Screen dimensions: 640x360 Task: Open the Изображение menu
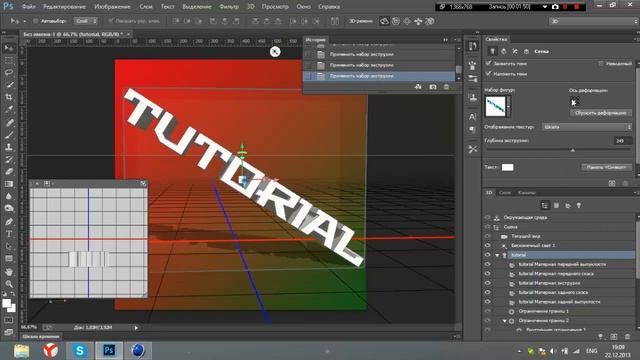point(112,7)
